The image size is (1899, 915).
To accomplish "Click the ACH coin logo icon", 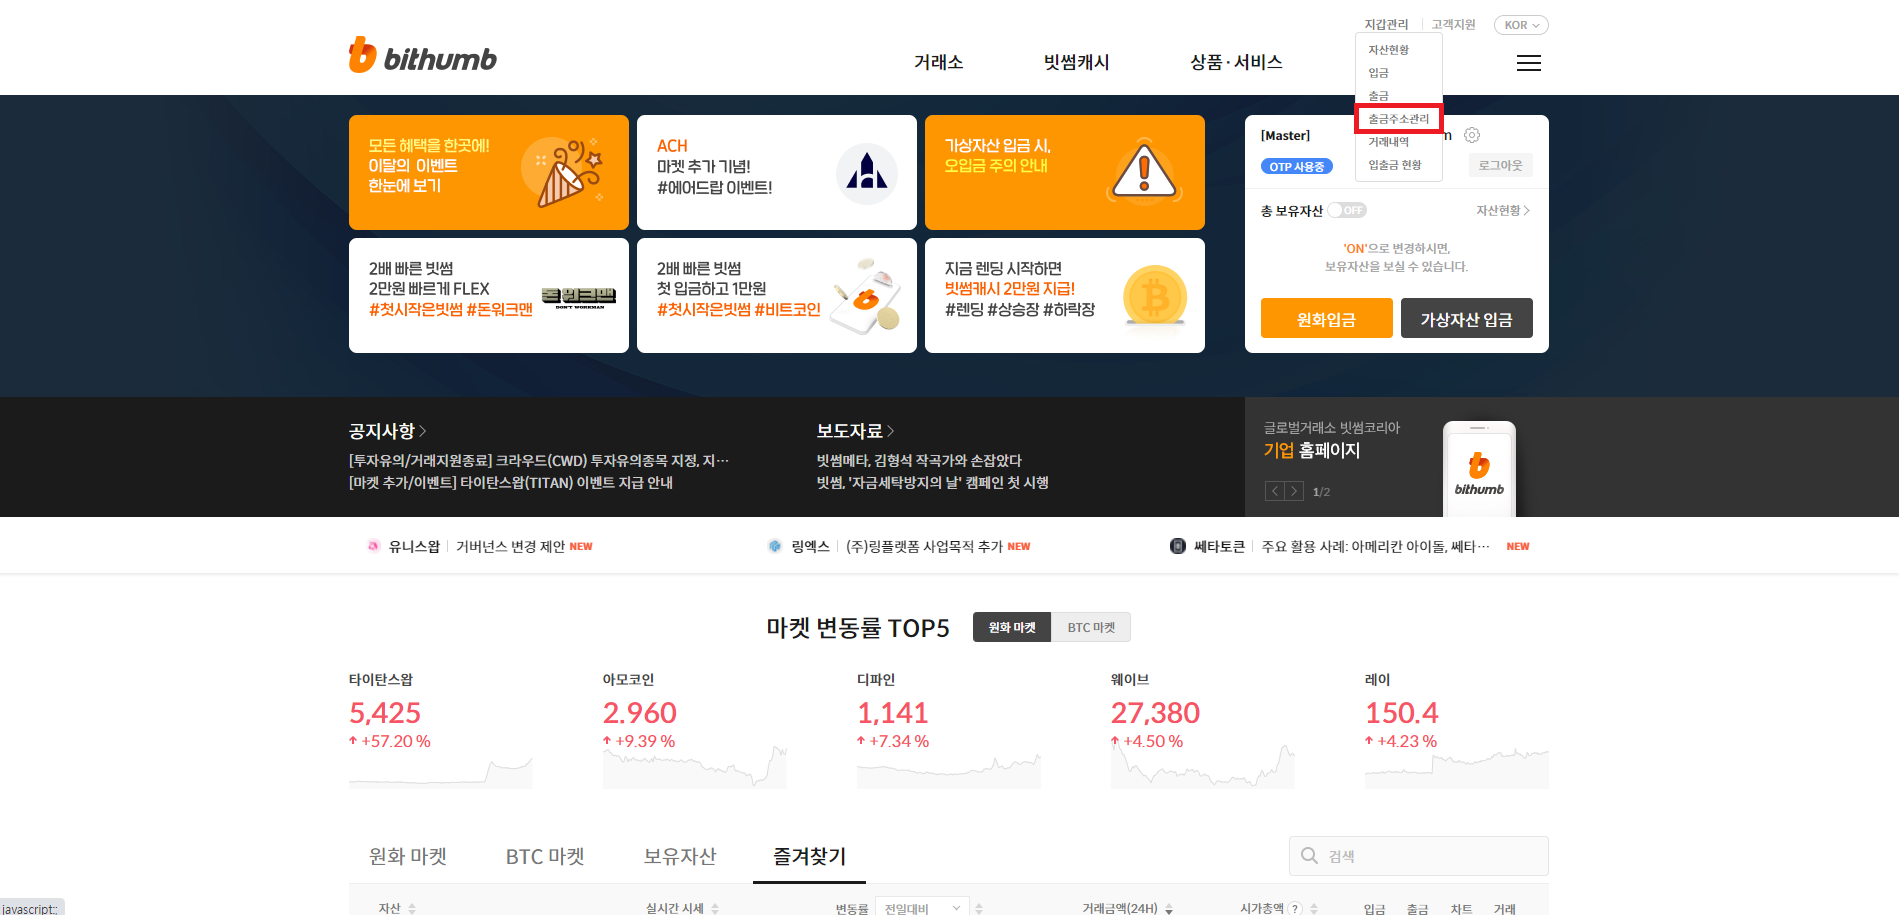I will coord(866,173).
